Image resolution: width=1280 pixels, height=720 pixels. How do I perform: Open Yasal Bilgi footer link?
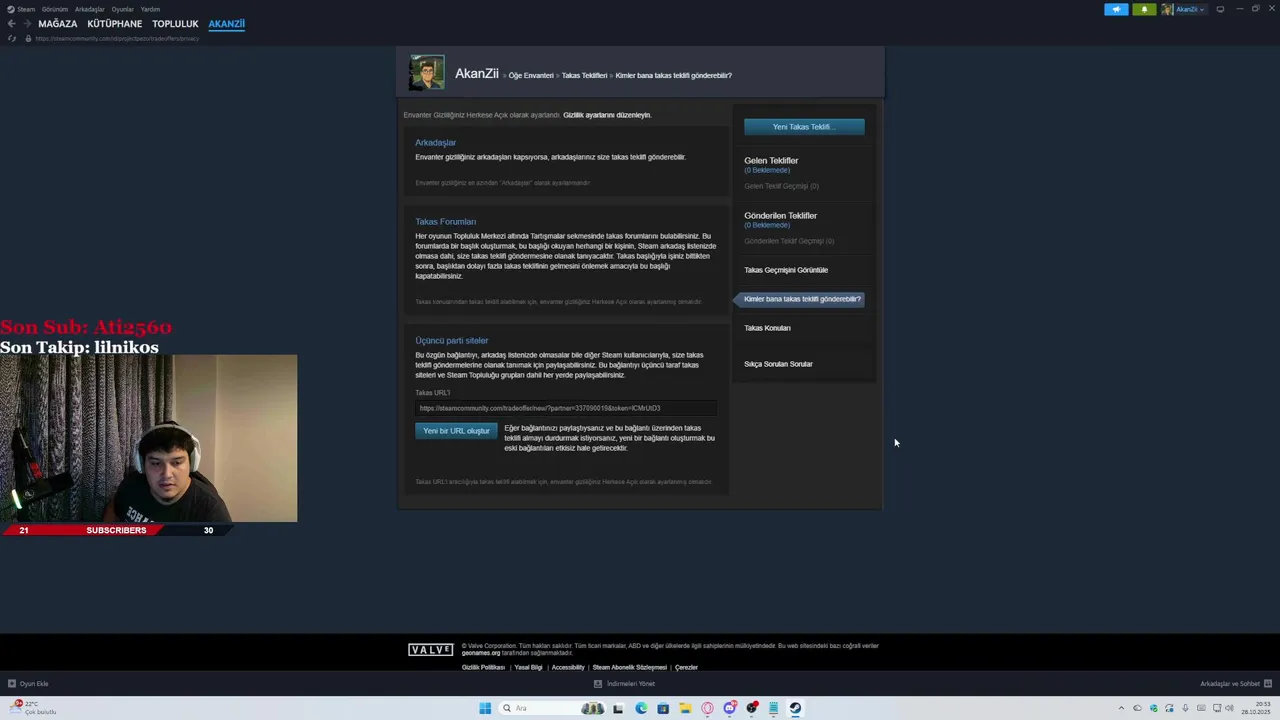(528, 667)
